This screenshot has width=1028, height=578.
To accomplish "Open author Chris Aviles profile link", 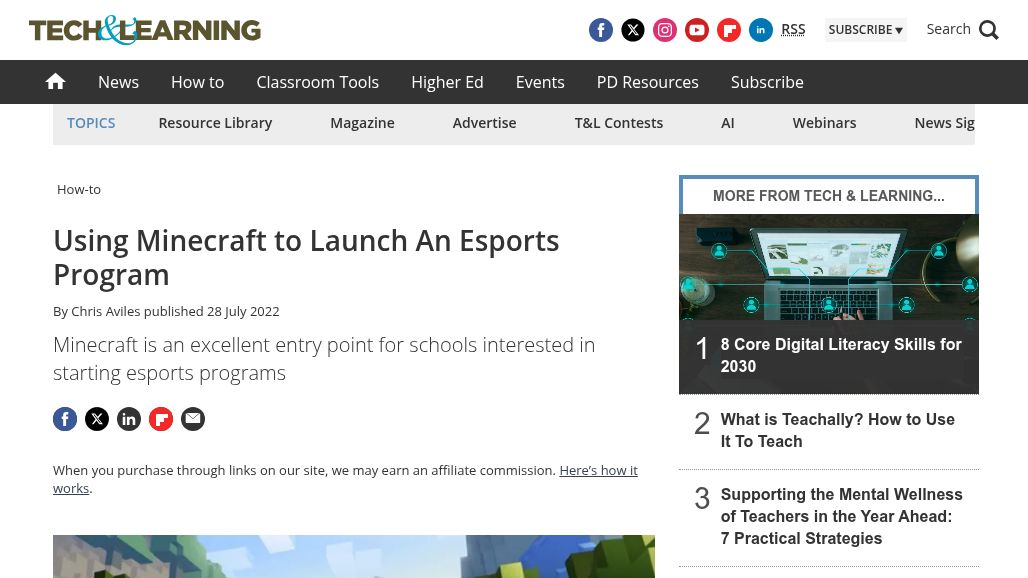I will (x=106, y=311).
